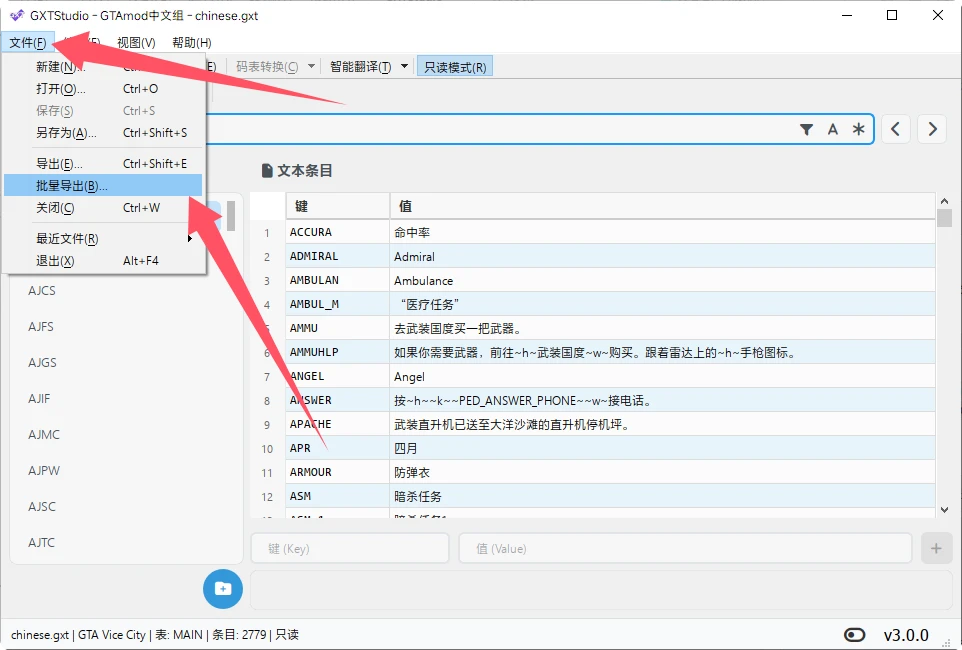Choose 退出(X) menu entry
This screenshot has width=962, height=650.
coord(104,261)
